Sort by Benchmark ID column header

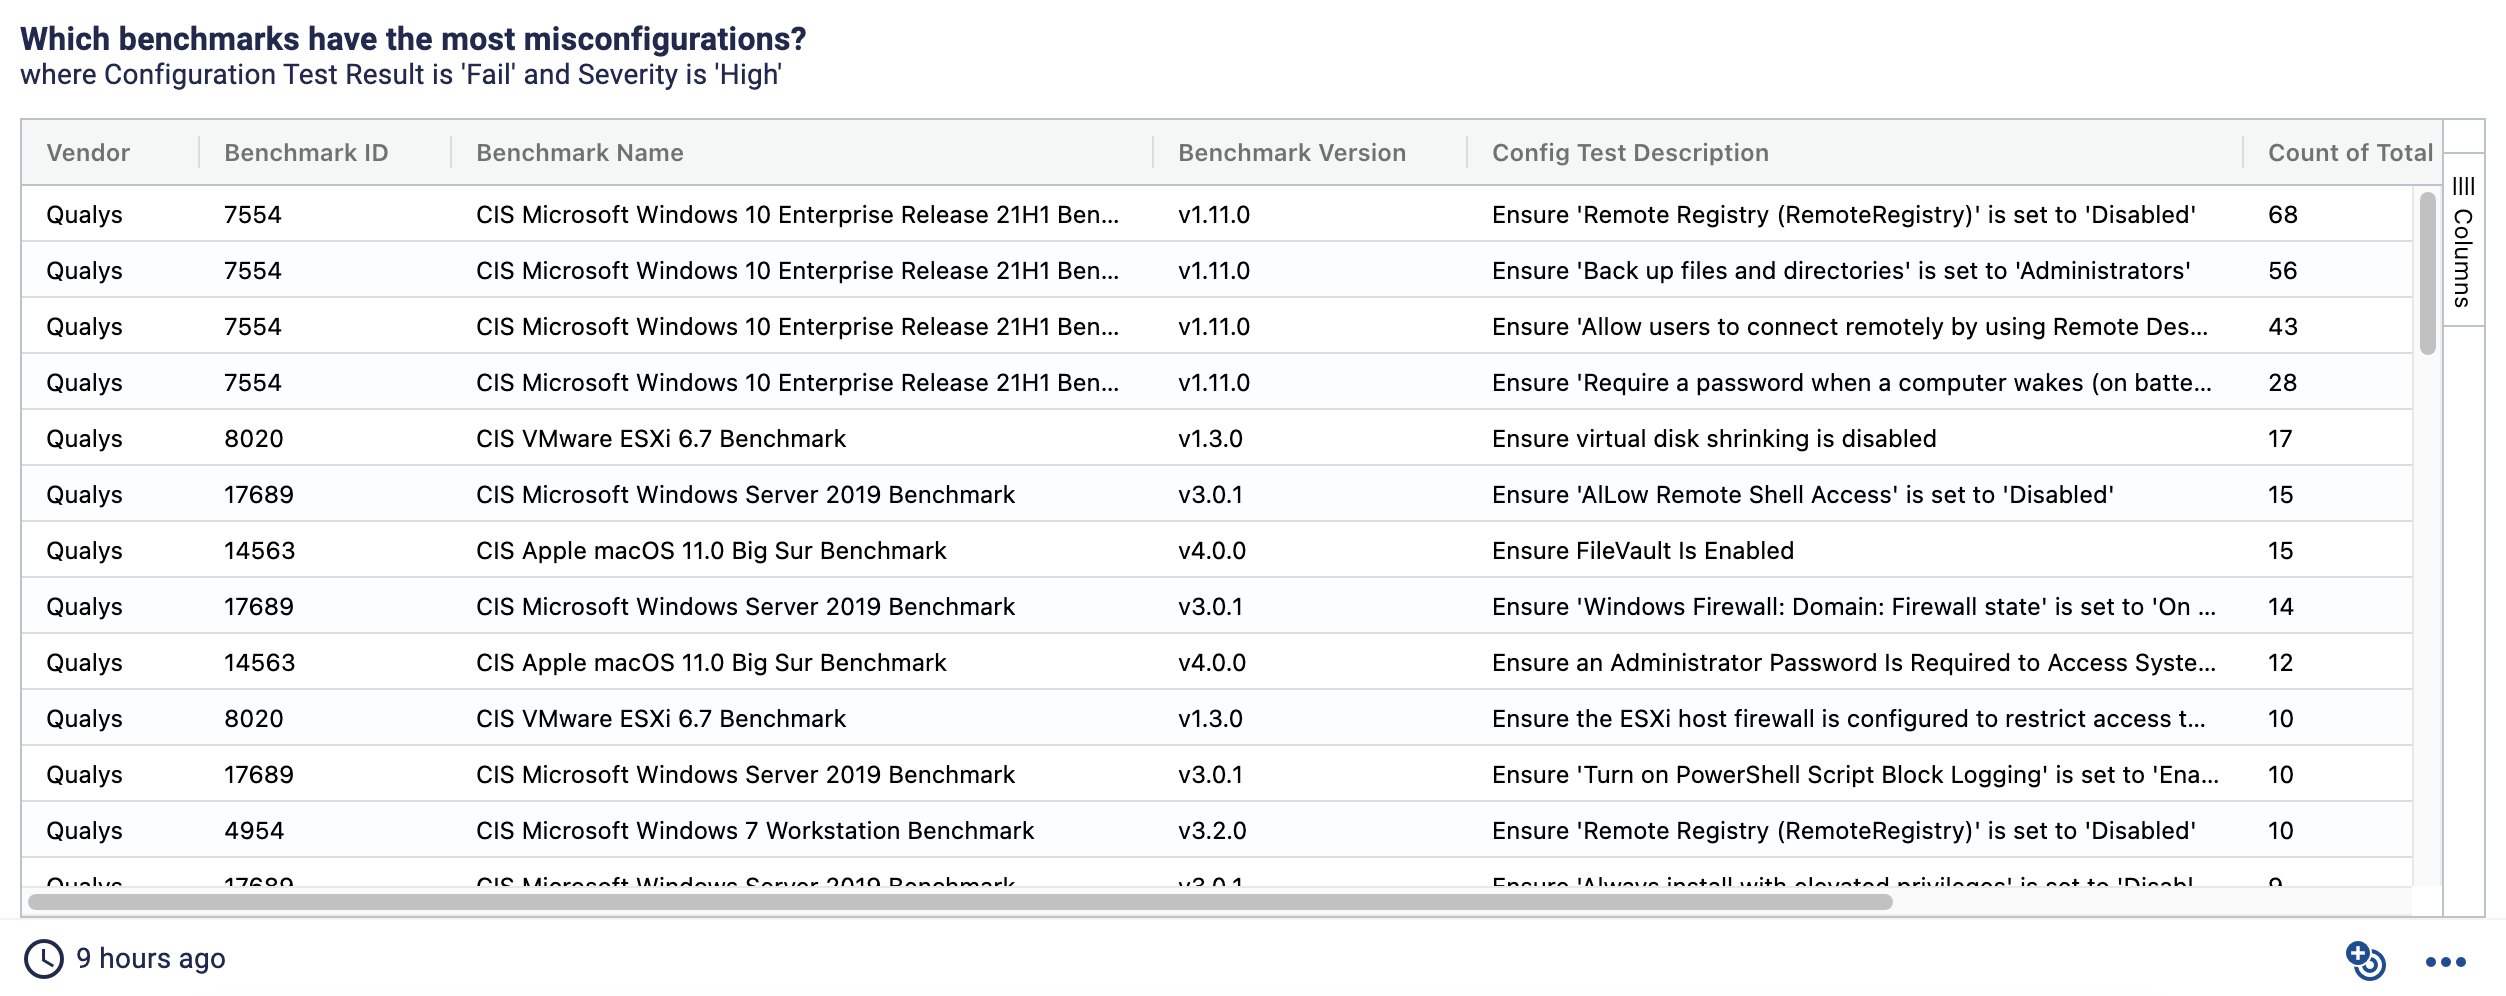[x=306, y=153]
